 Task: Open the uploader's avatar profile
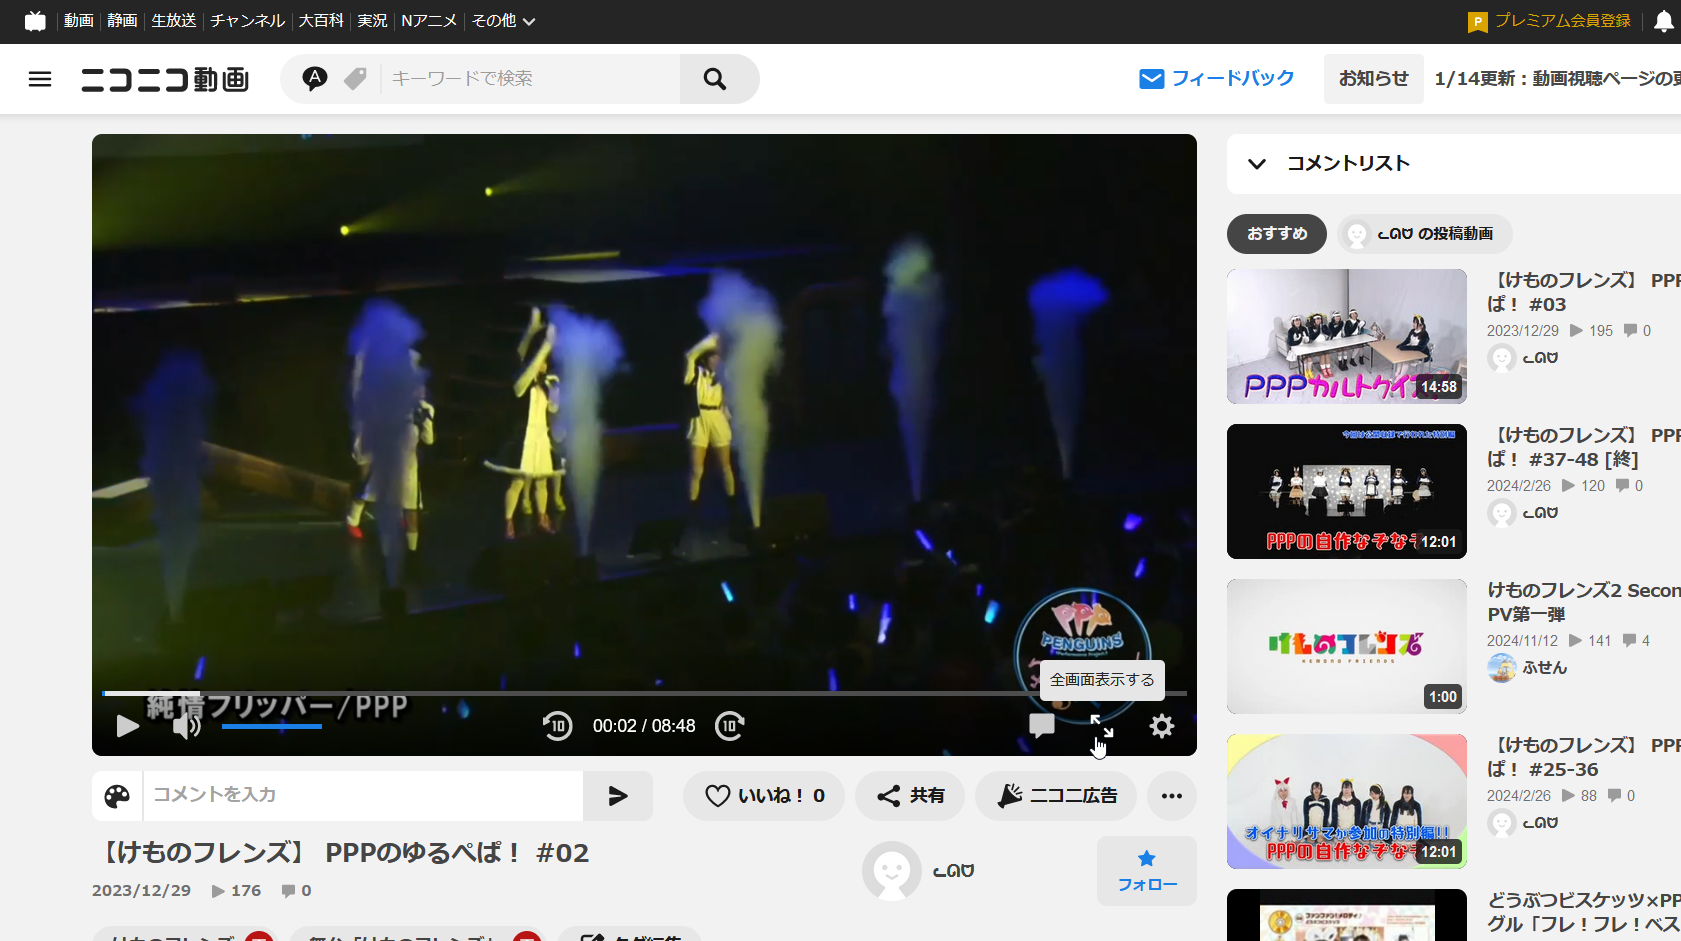[x=892, y=871]
